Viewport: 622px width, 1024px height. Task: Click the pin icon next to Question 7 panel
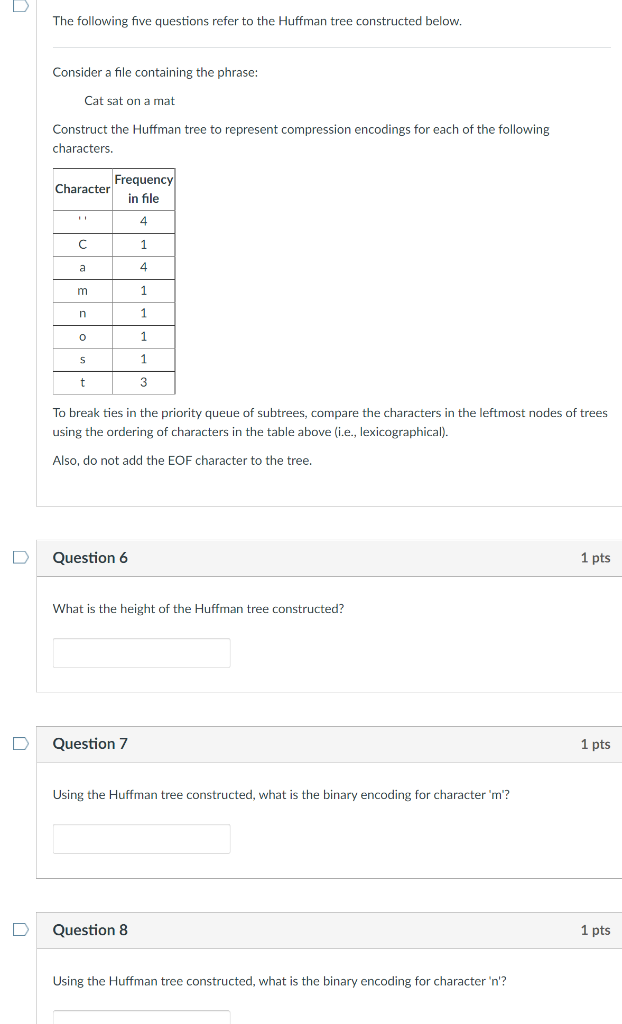point(20,743)
